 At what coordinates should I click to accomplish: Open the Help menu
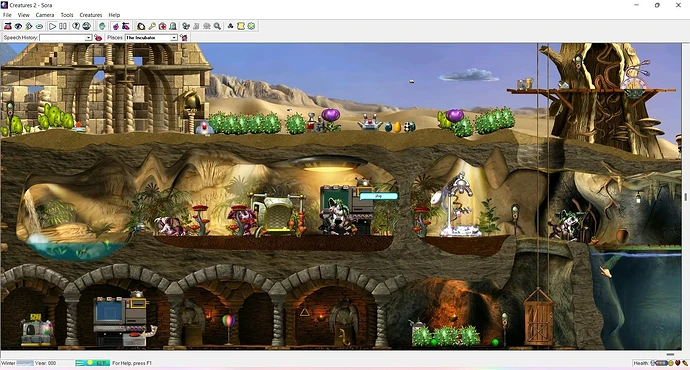(x=114, y=15)
